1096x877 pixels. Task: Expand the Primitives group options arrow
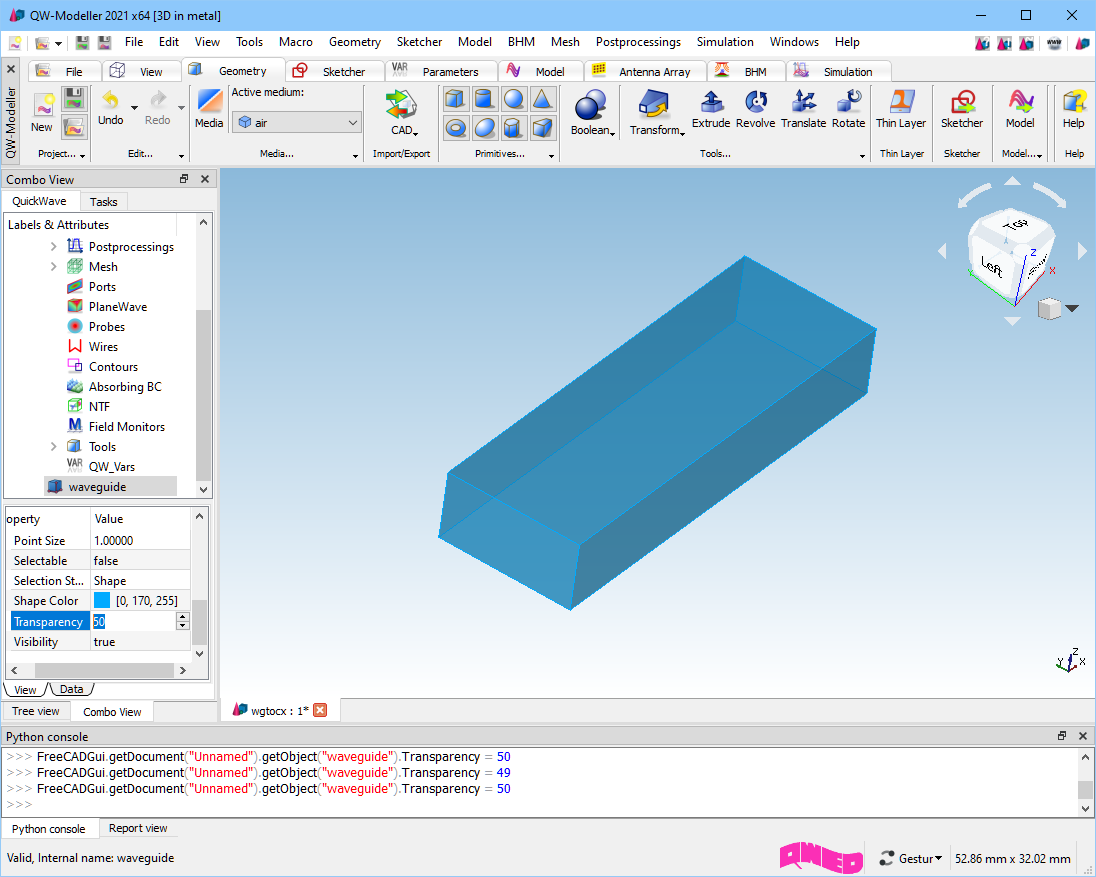(551, 156)
